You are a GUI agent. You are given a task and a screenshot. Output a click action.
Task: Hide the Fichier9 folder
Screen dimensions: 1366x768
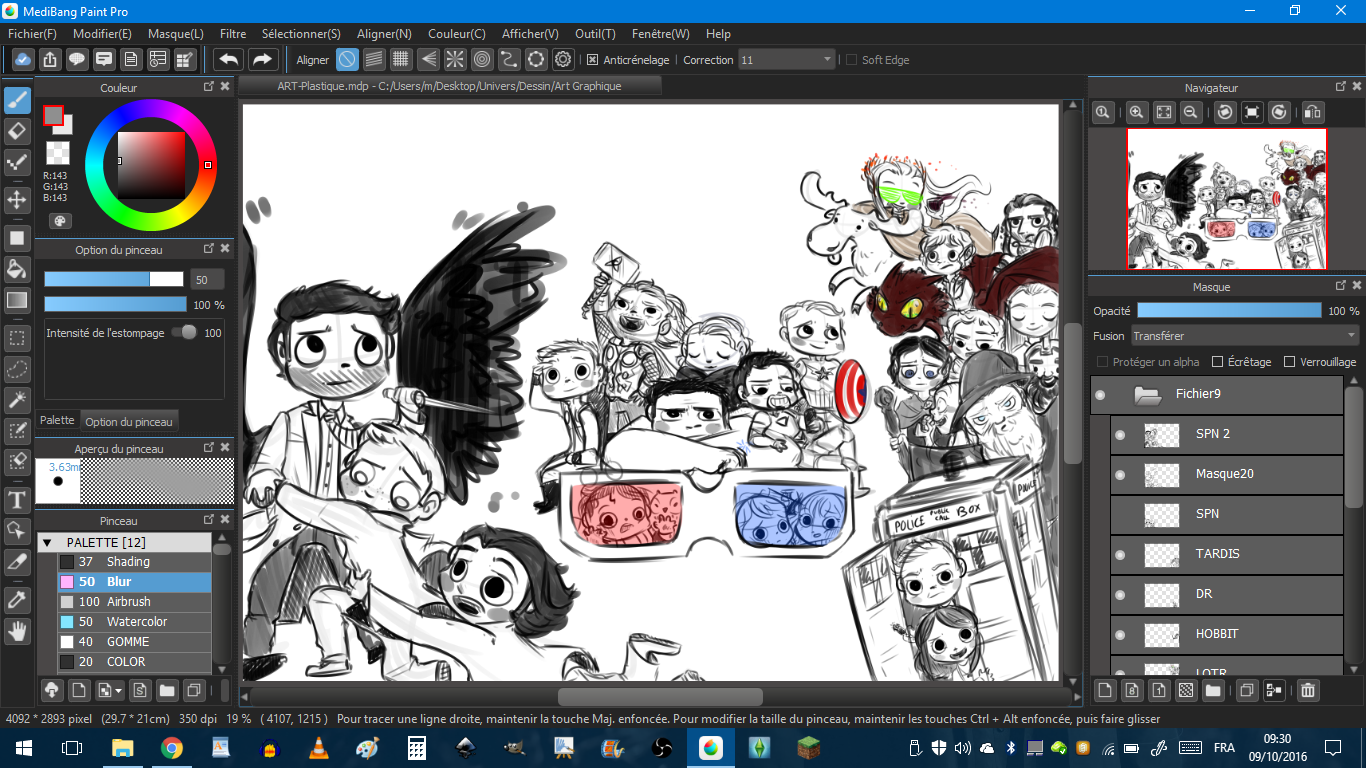pyautogui.click(x=1100, y=395)
